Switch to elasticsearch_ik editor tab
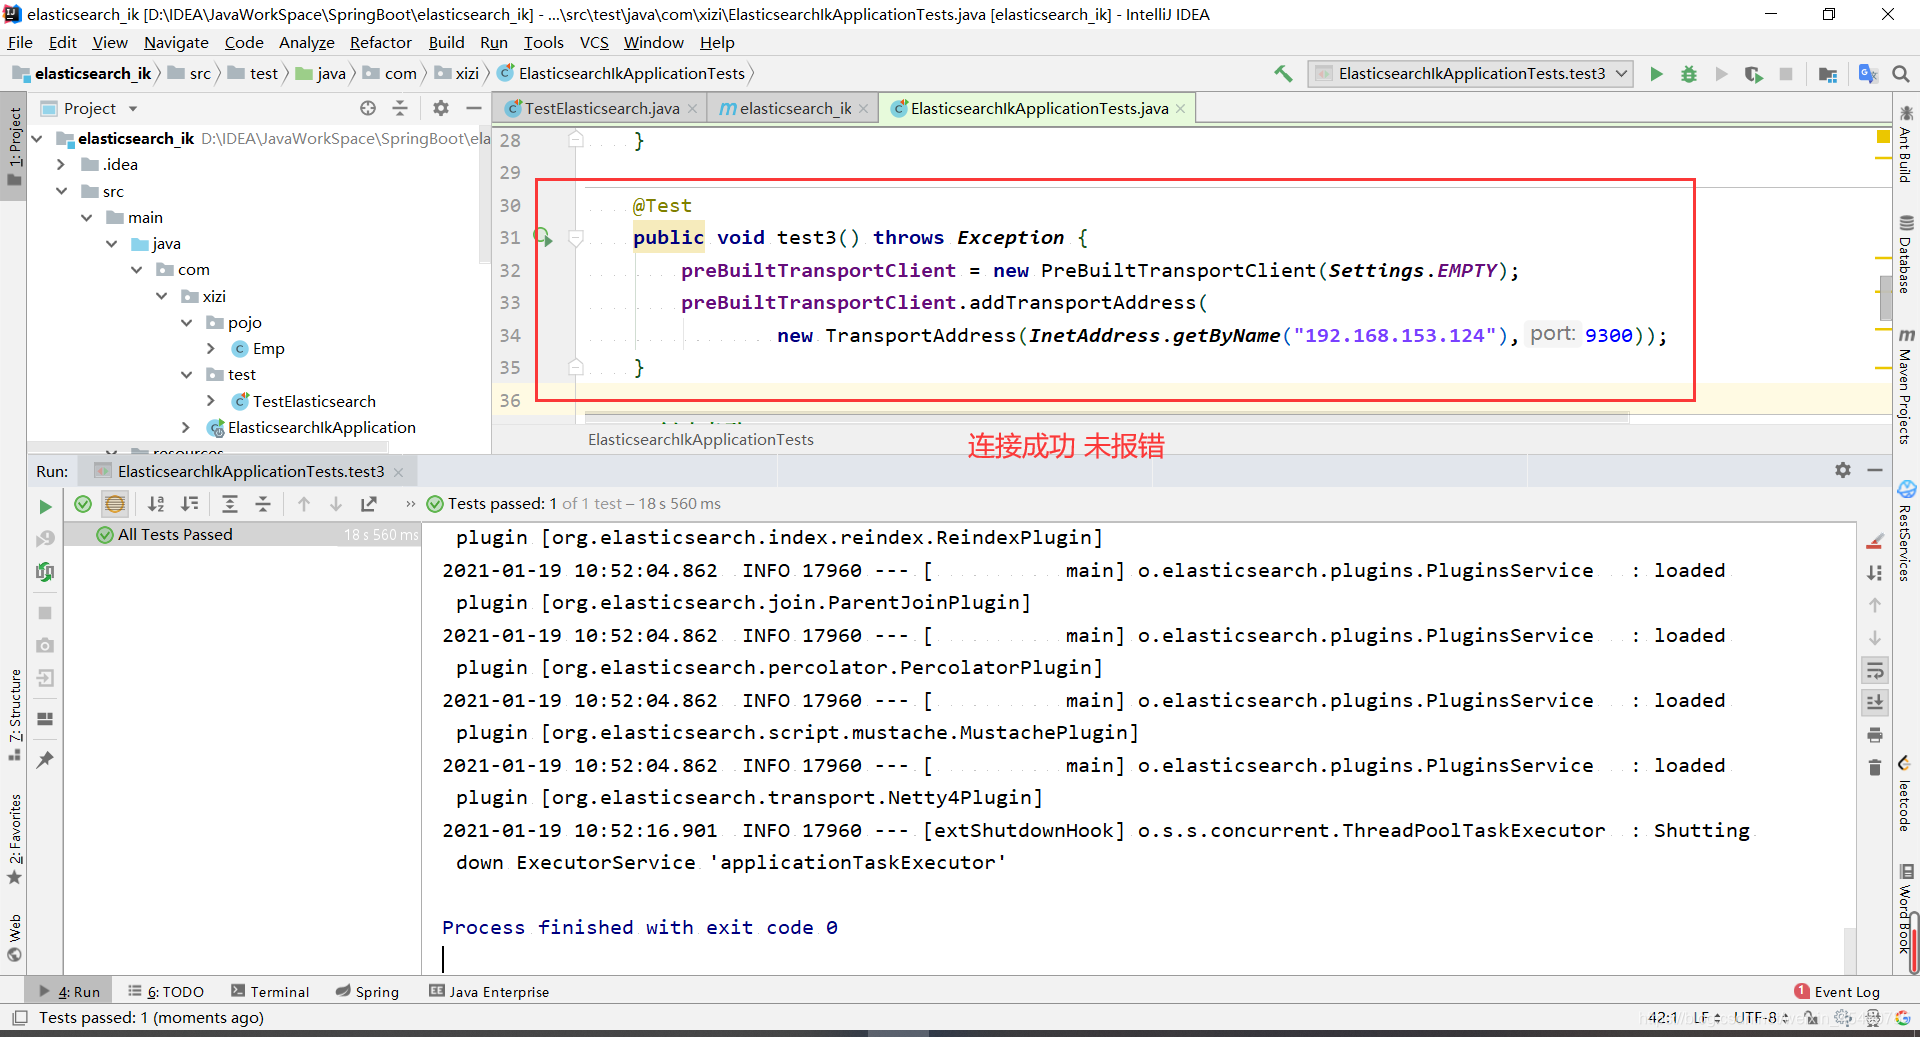Image resolution: width=1920 pixels, height=1037 pixels. click(795, 108)
